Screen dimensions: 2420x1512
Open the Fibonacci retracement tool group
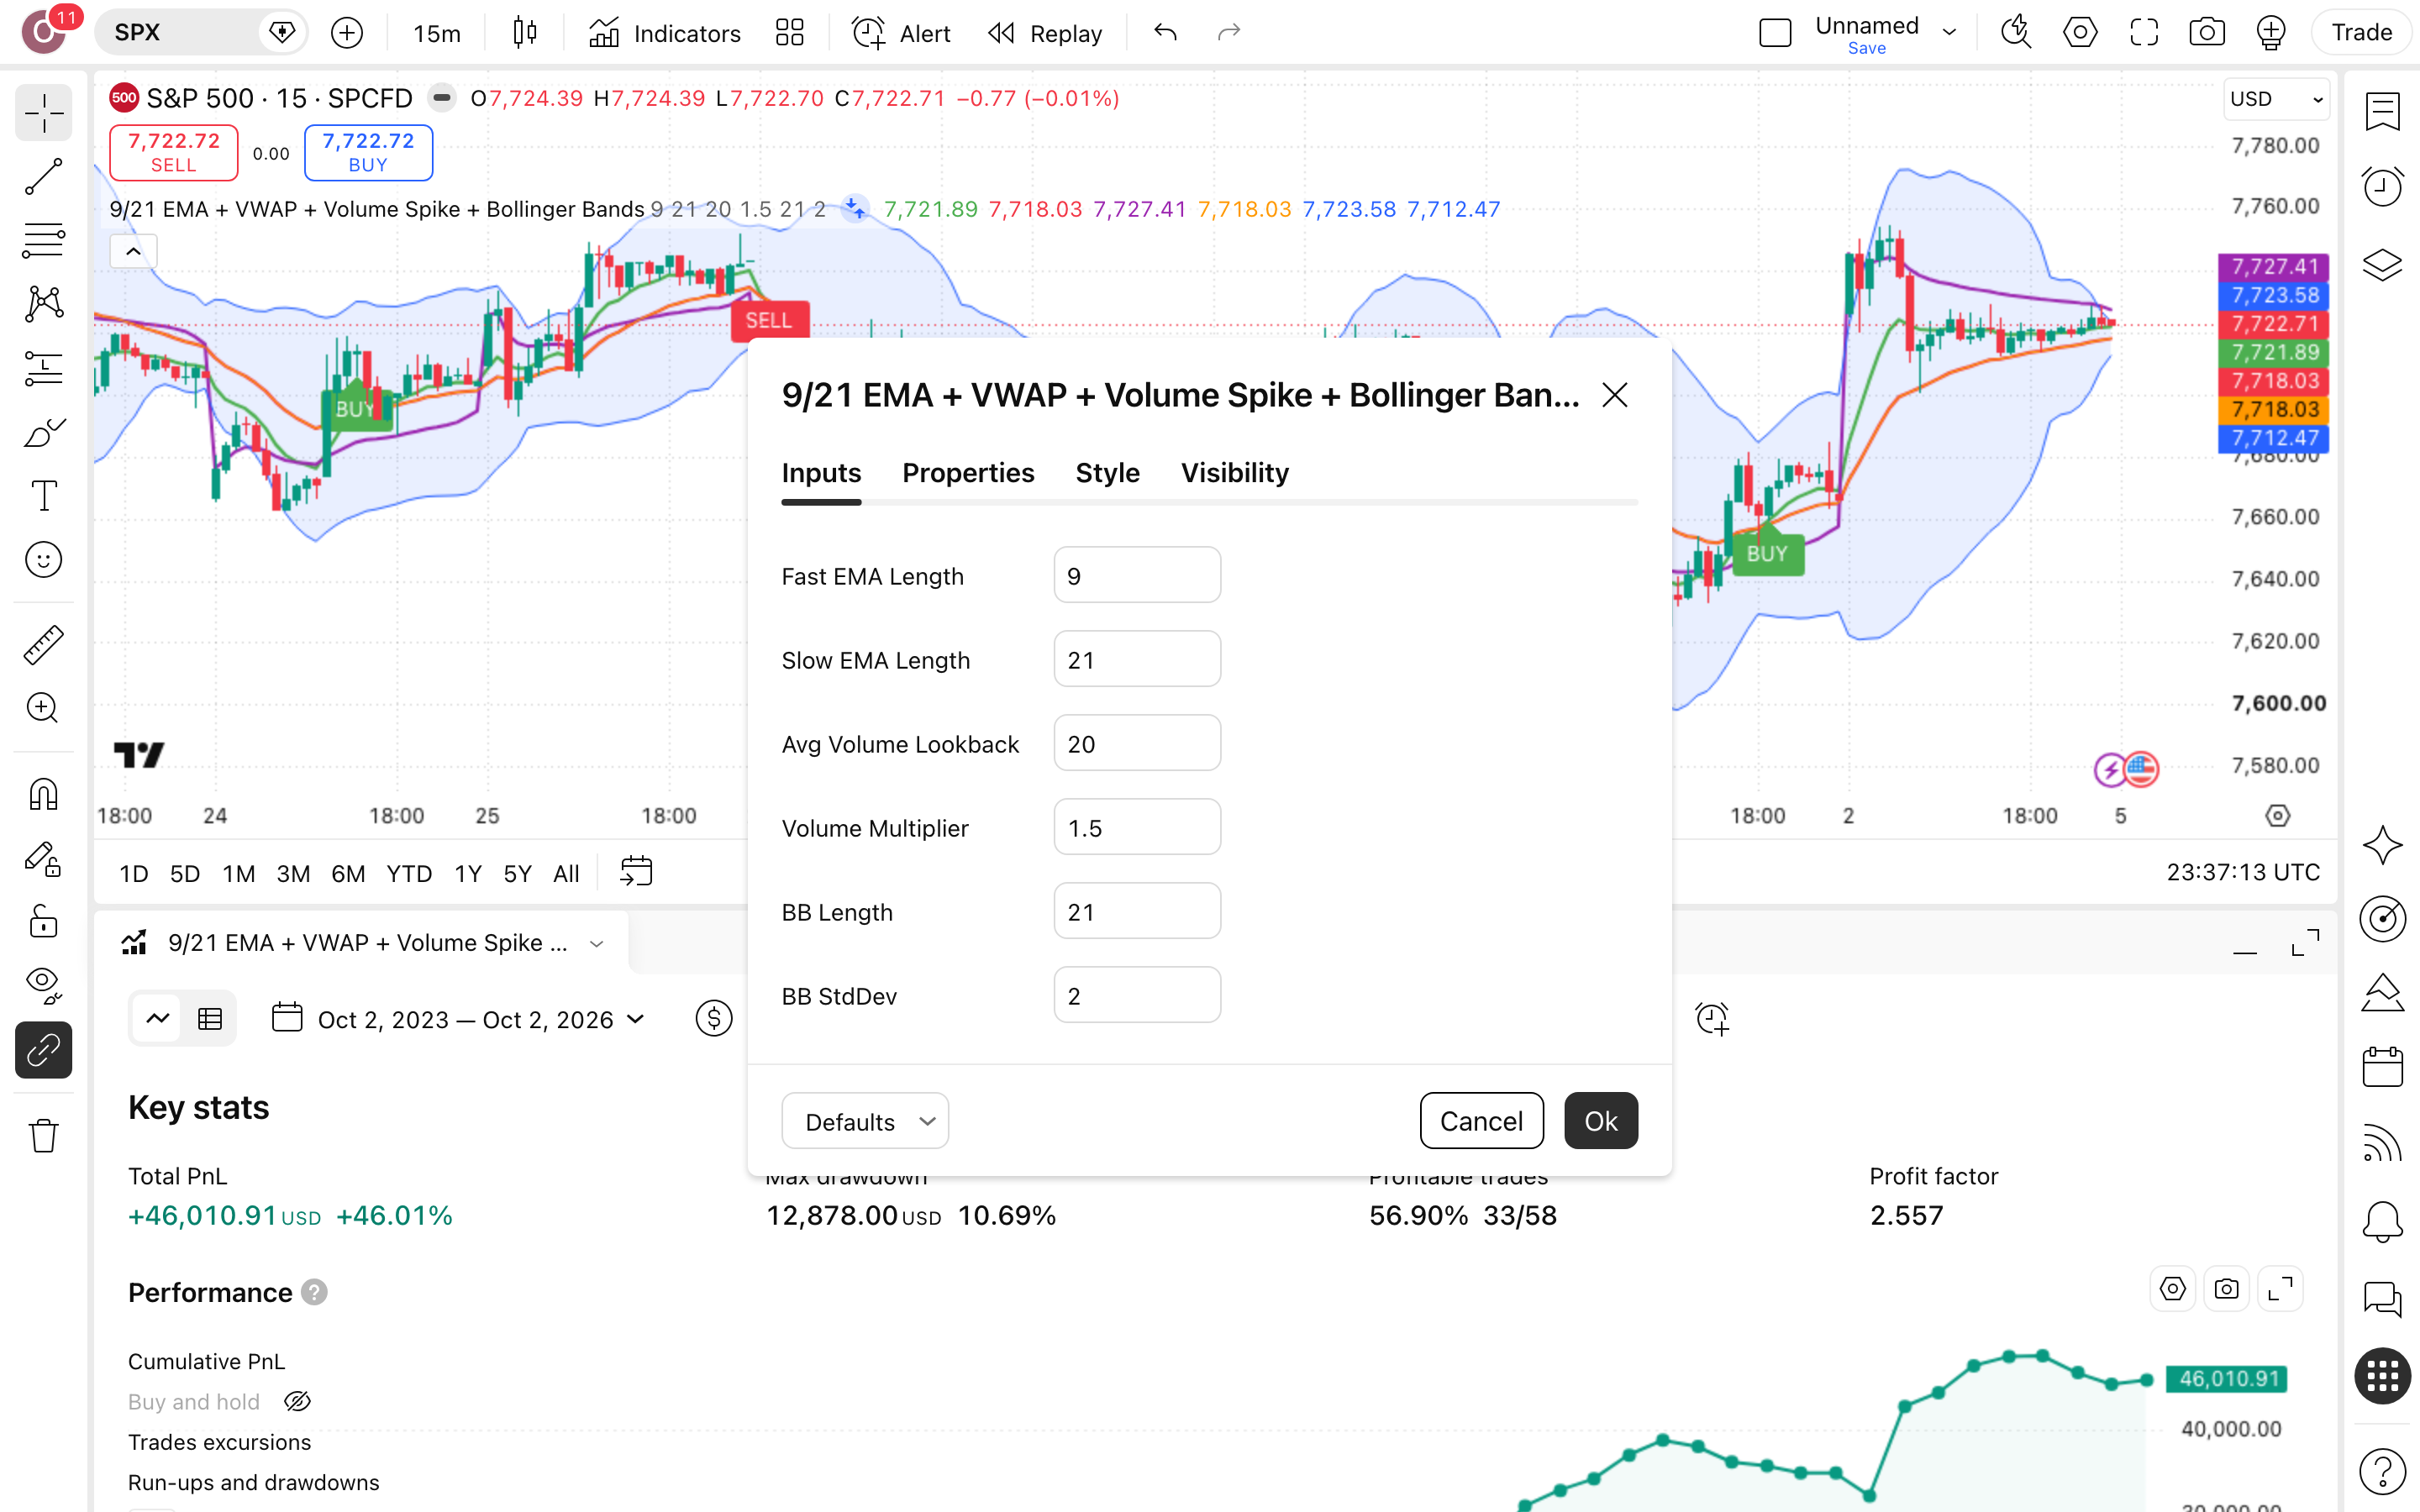pos(43,240)
